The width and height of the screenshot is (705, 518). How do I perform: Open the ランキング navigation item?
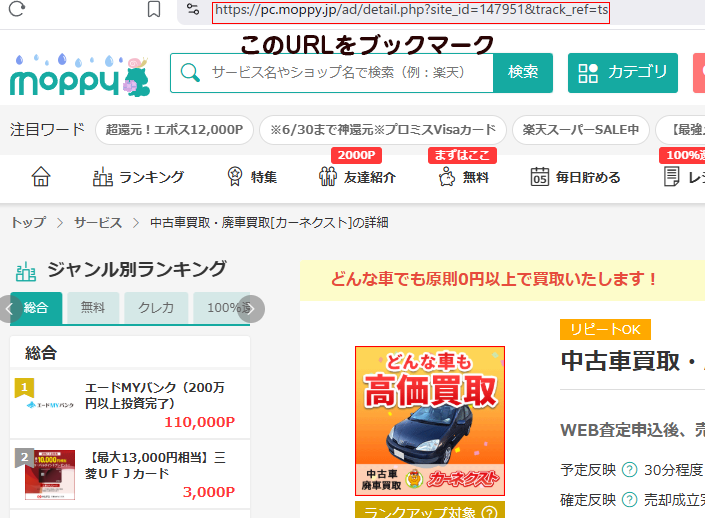tap(138, 177)
